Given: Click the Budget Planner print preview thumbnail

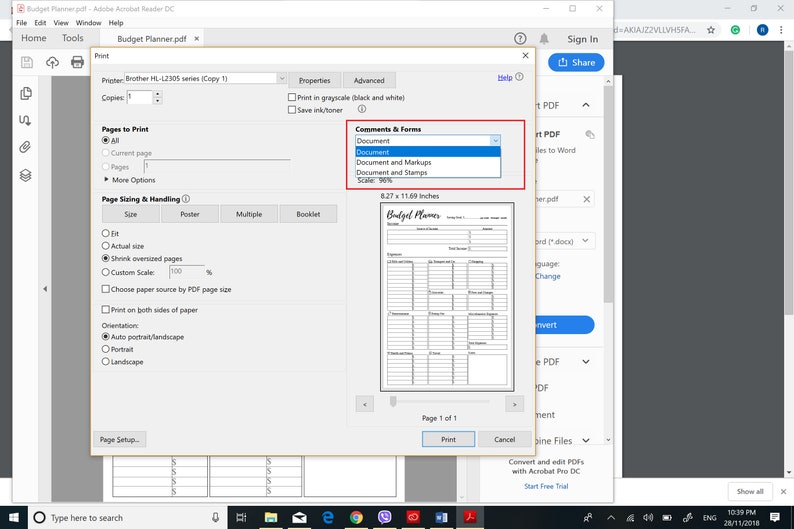Looking at the screenshot, I should click(447, 297).
